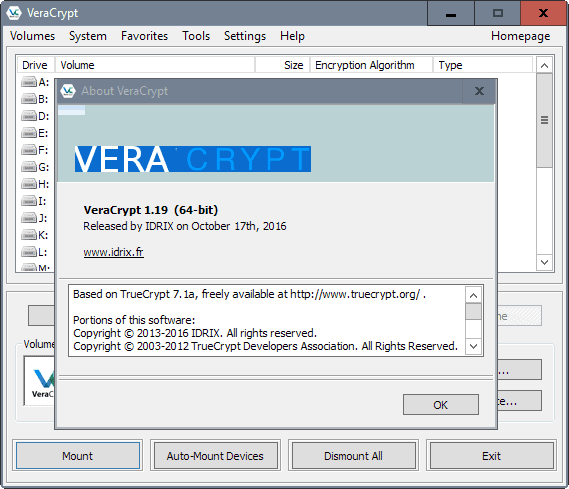
Task: Click 'Copyright © 2013-2016 IDRIX' line
Action: [x=195, y=333]
